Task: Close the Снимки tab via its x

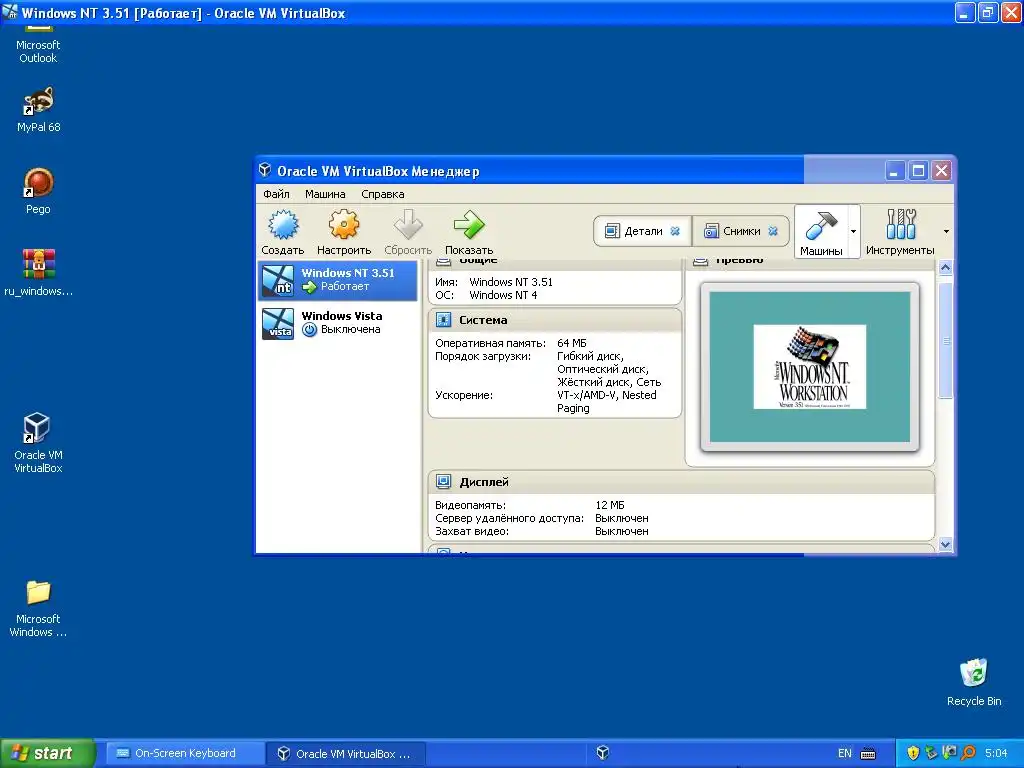Action: coord(773,231)
